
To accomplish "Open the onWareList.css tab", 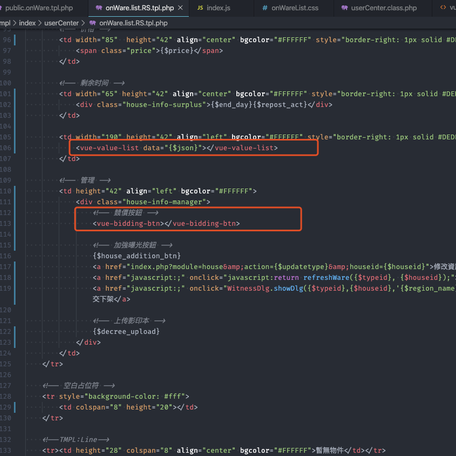I will point(290,8).
